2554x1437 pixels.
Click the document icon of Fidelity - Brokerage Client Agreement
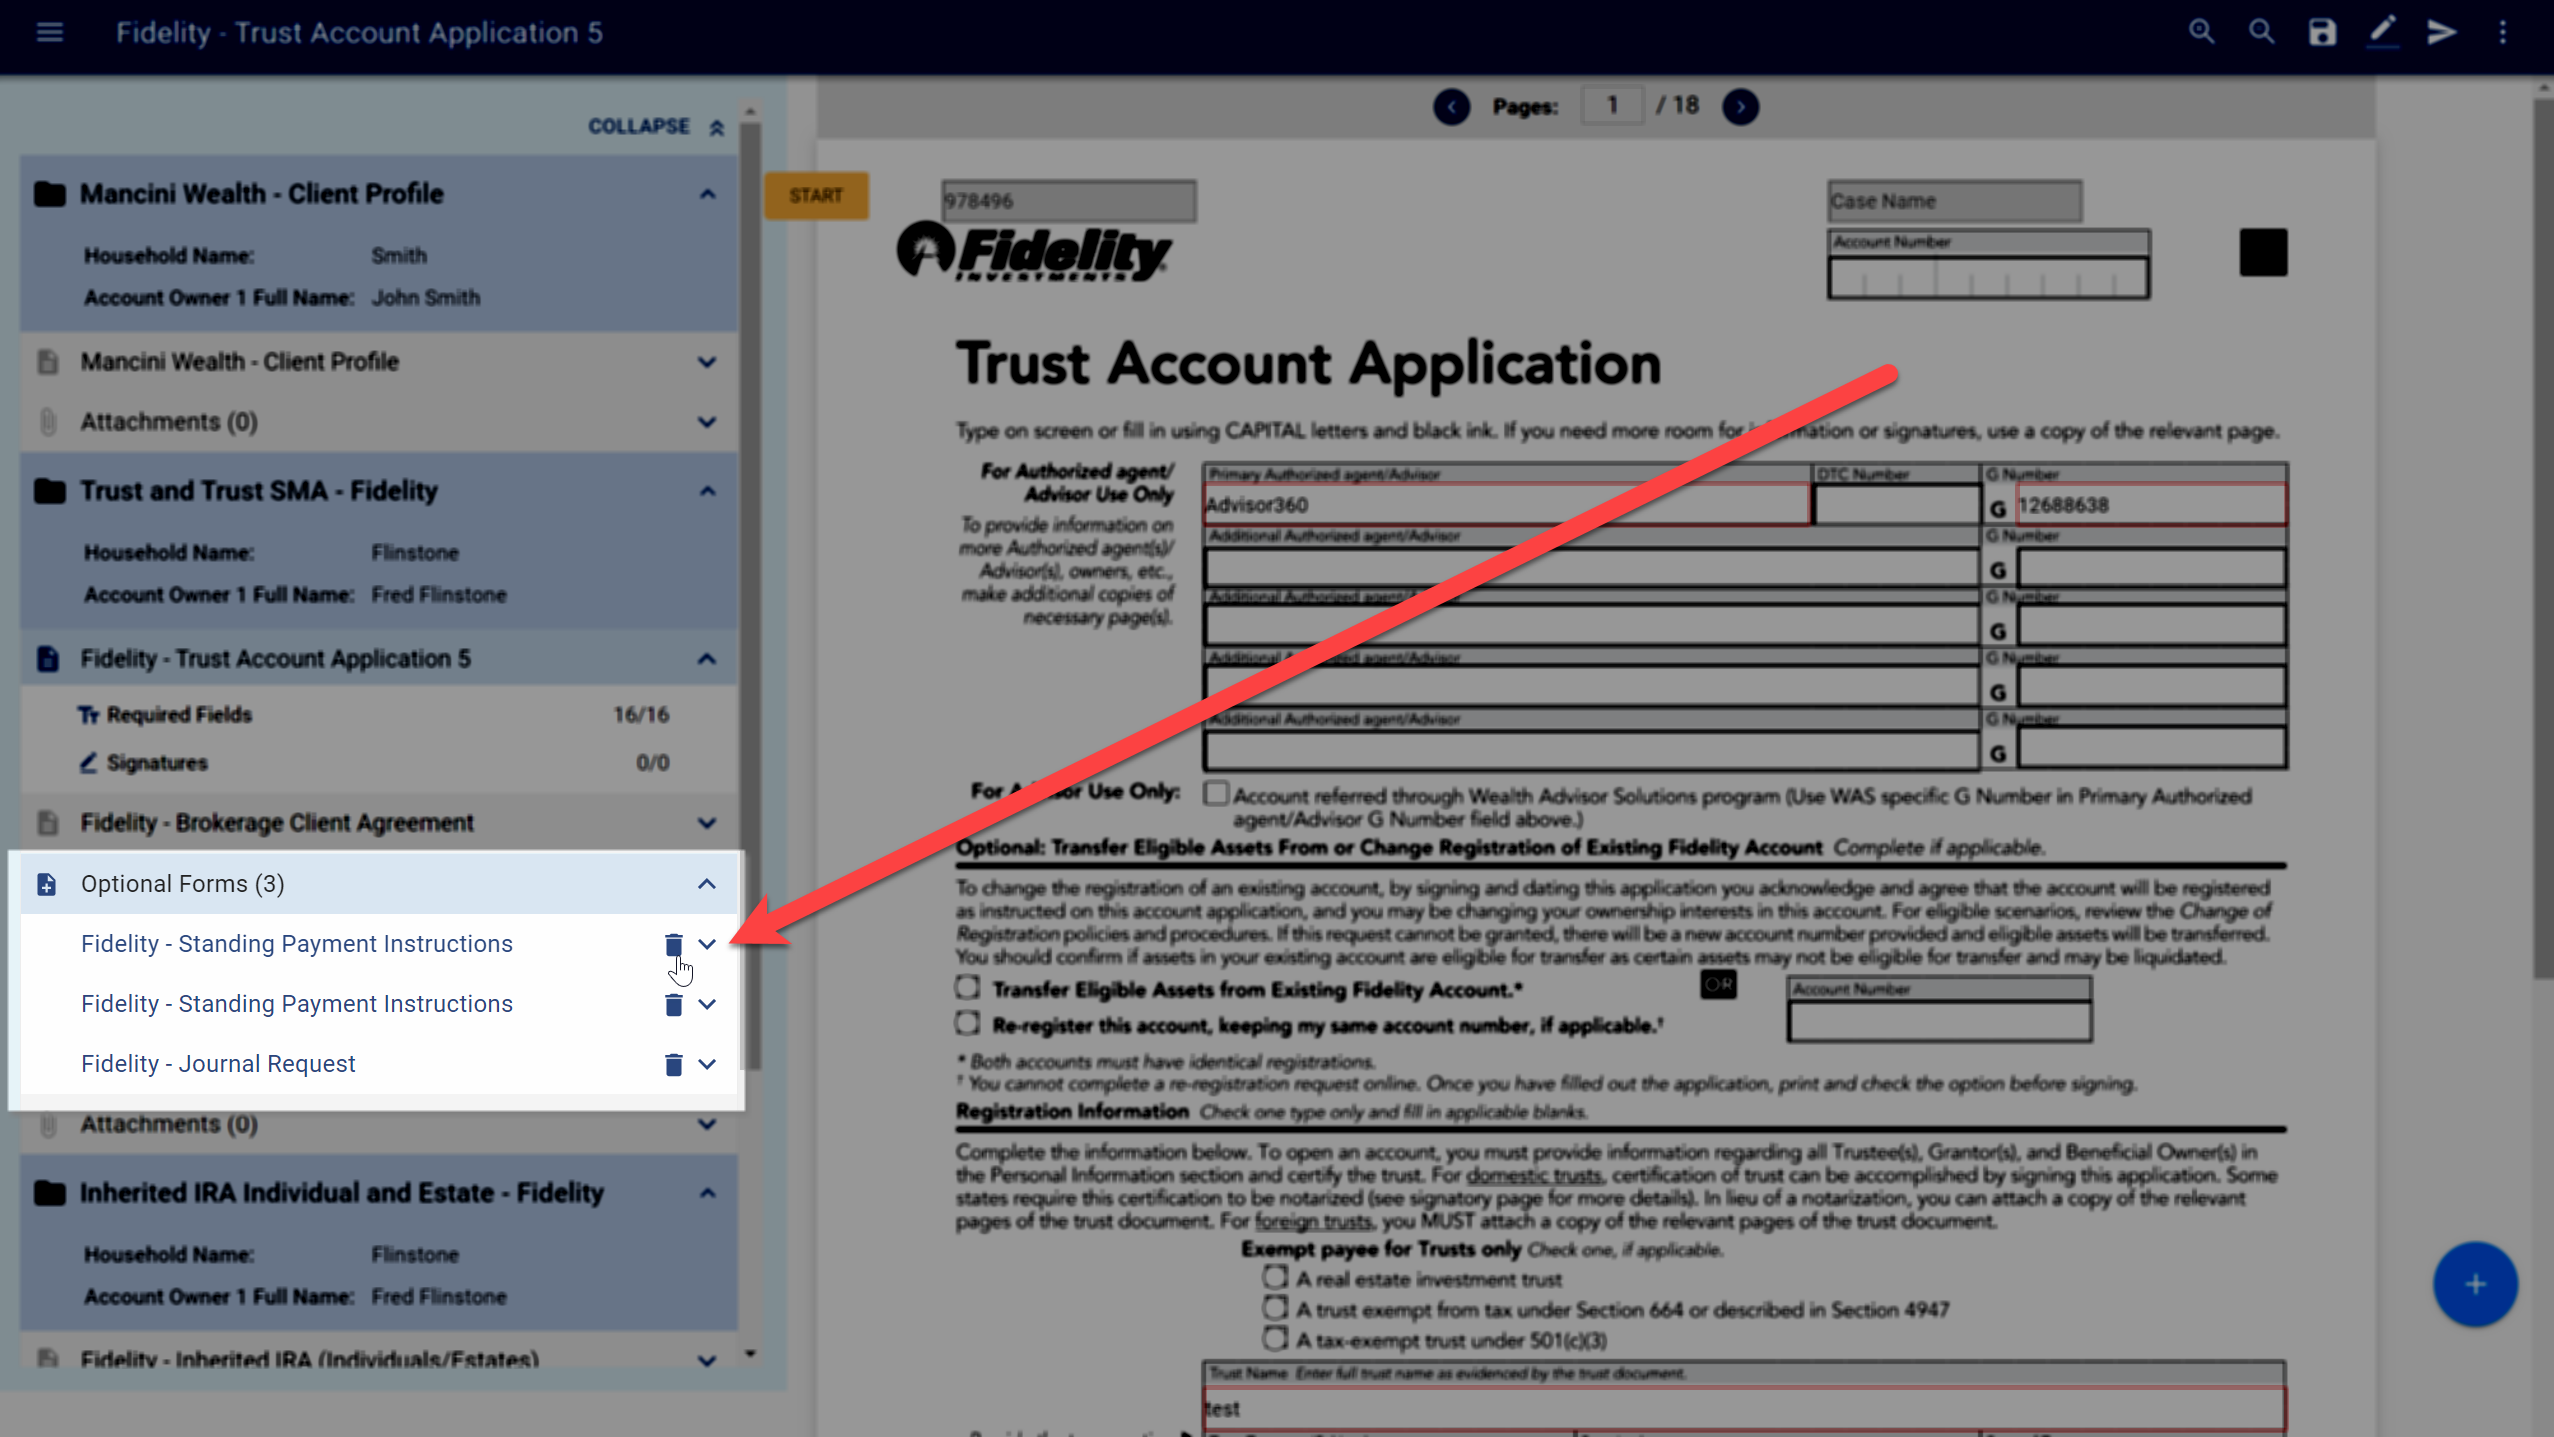click(47, 823)
